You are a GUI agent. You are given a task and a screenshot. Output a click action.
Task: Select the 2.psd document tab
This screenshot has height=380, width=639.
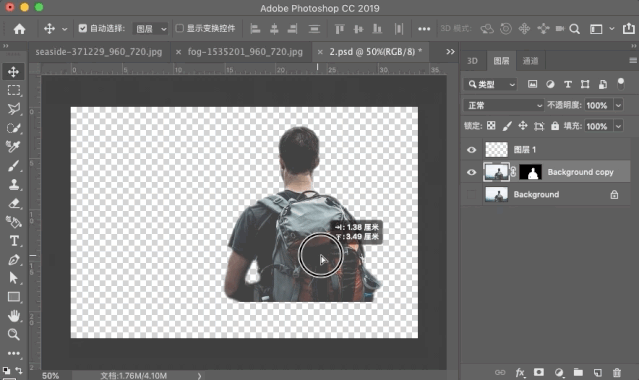[370, 52]
